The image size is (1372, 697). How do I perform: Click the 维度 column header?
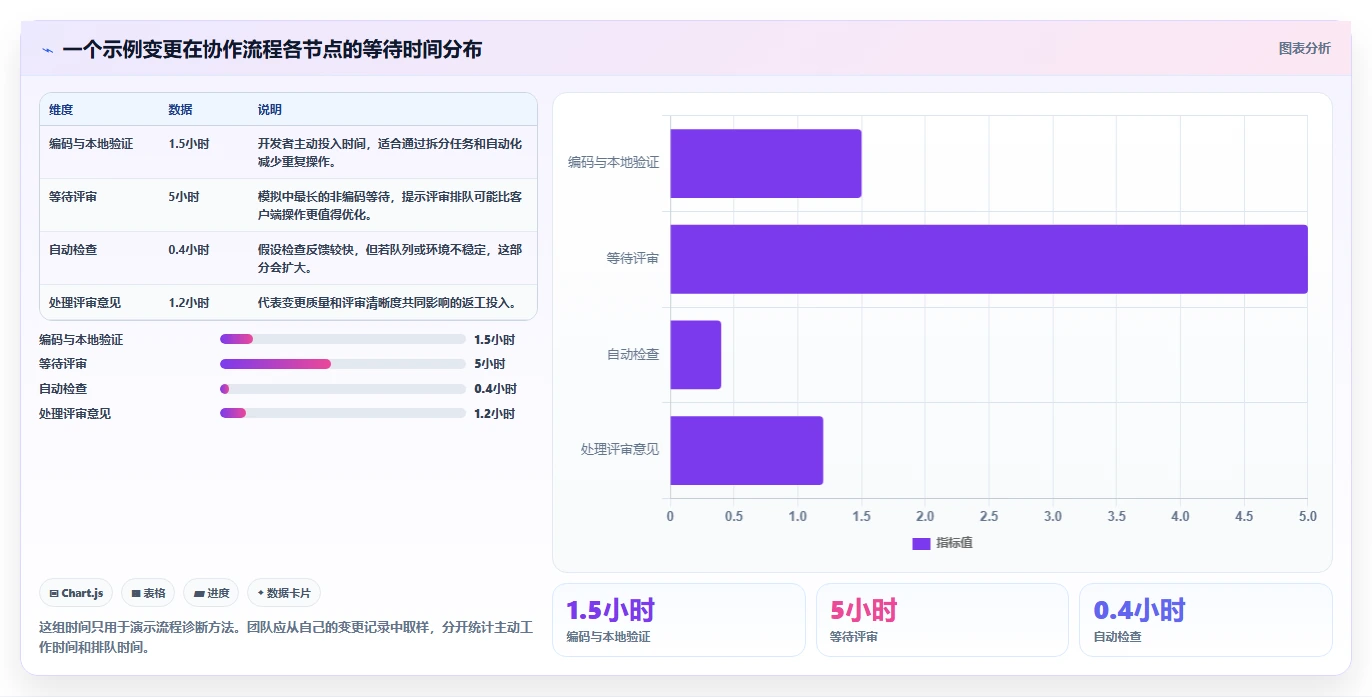(61, 110)
